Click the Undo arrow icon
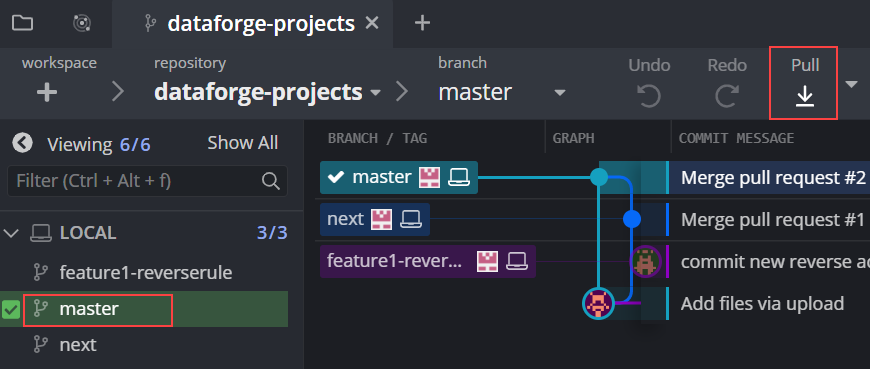Screen dimensions: 870x369 click(649, 96)
